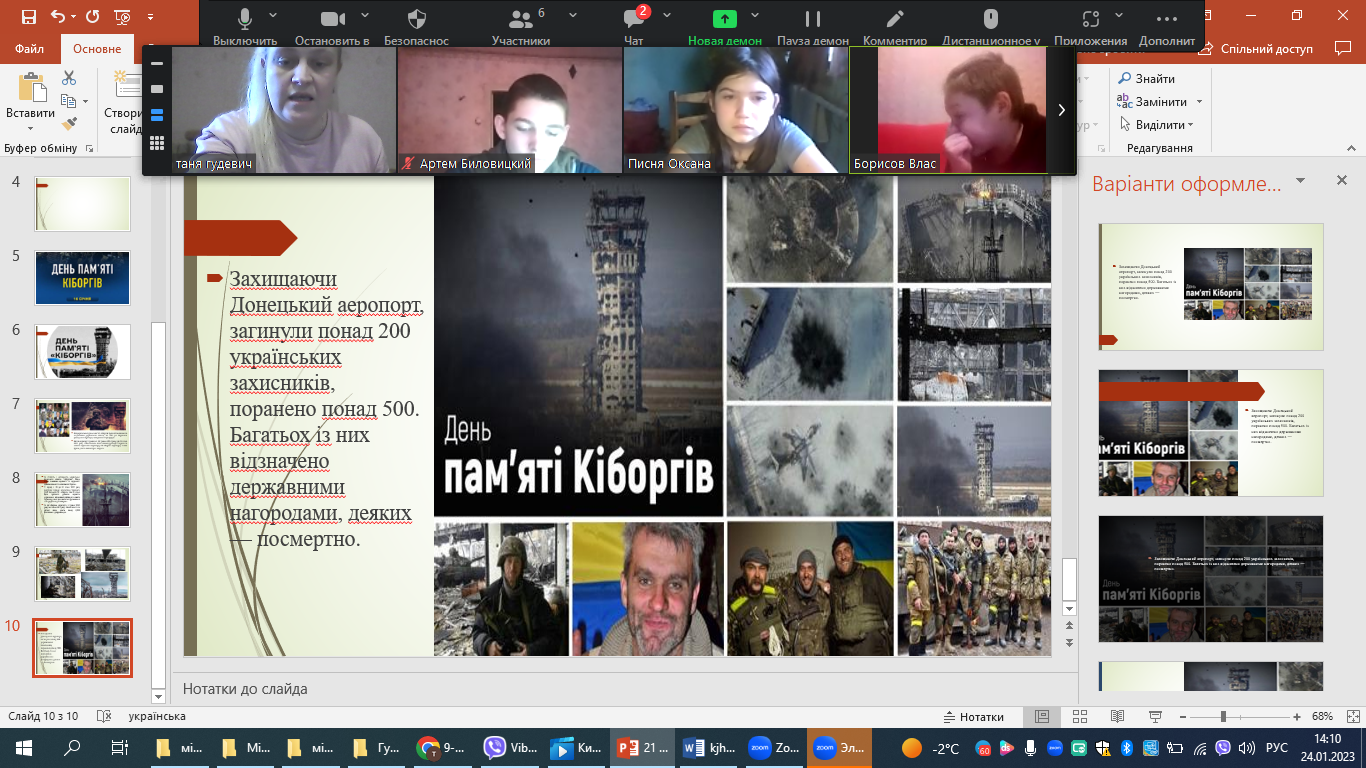Switch Zoom video panel to grid view

point(157,143)
